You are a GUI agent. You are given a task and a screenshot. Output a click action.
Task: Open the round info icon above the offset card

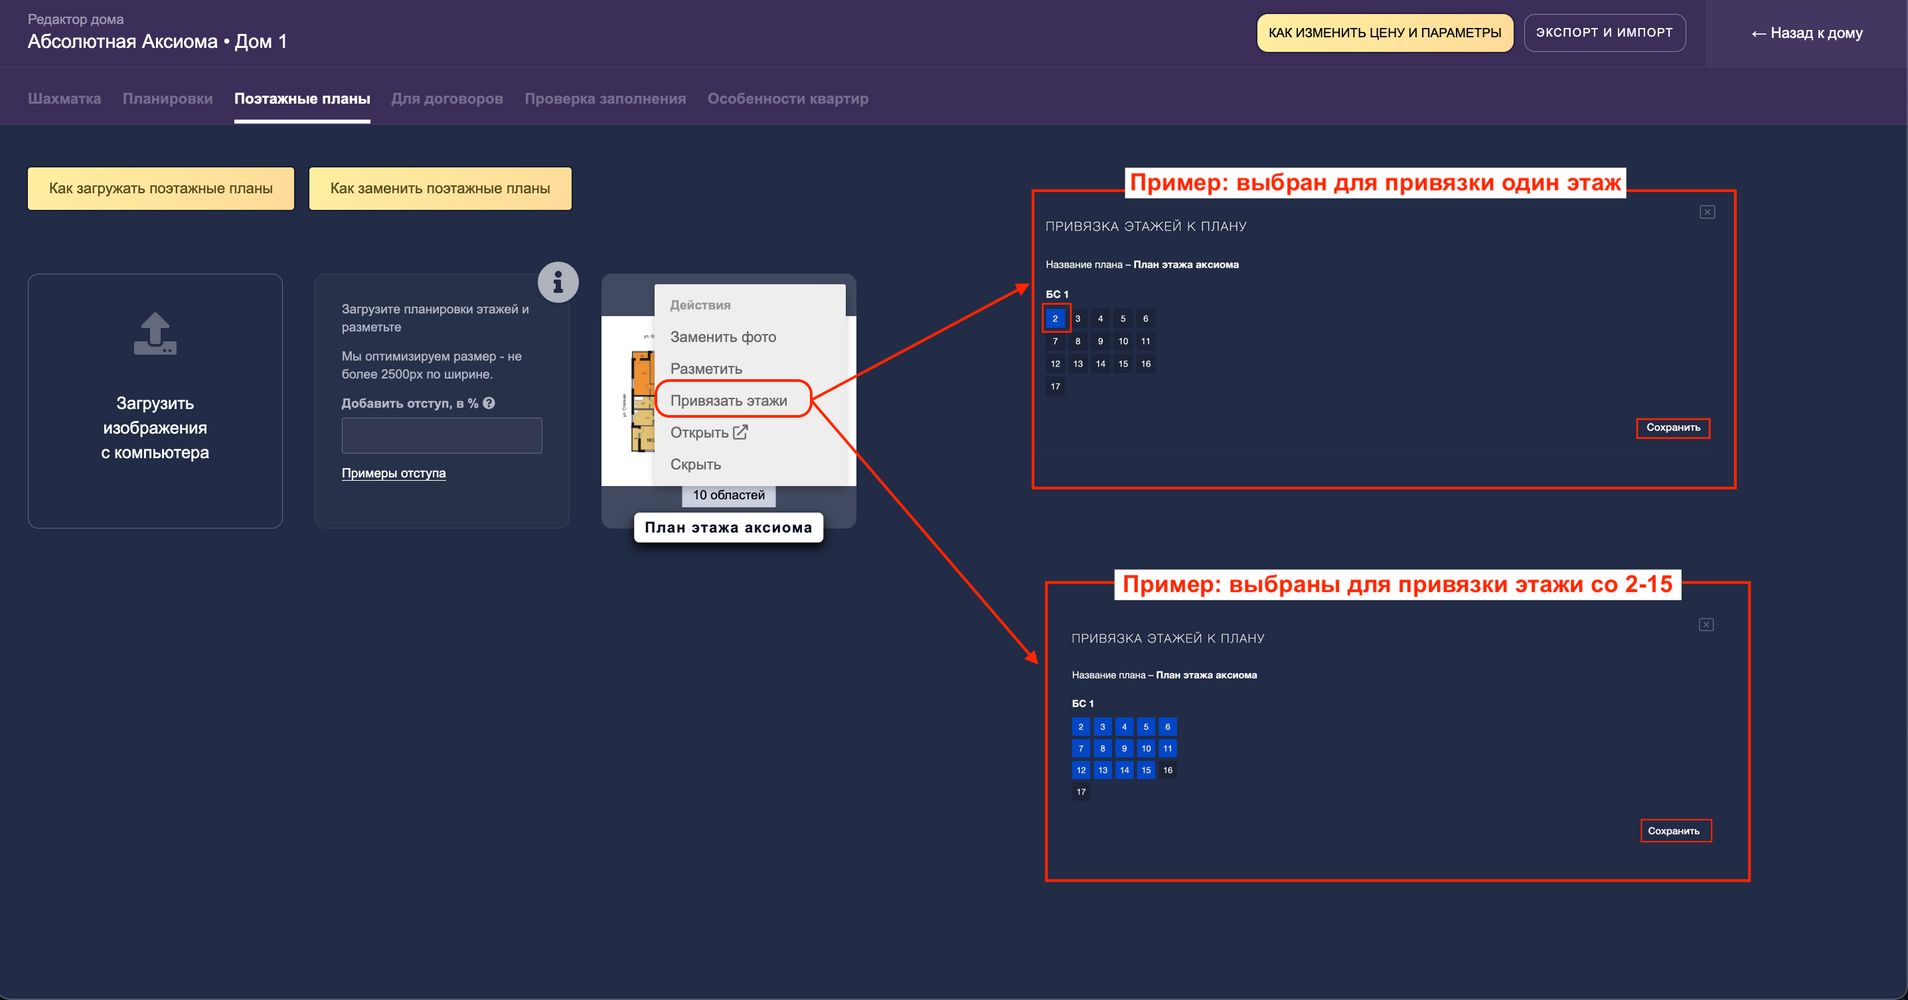(x=558, y=282)
